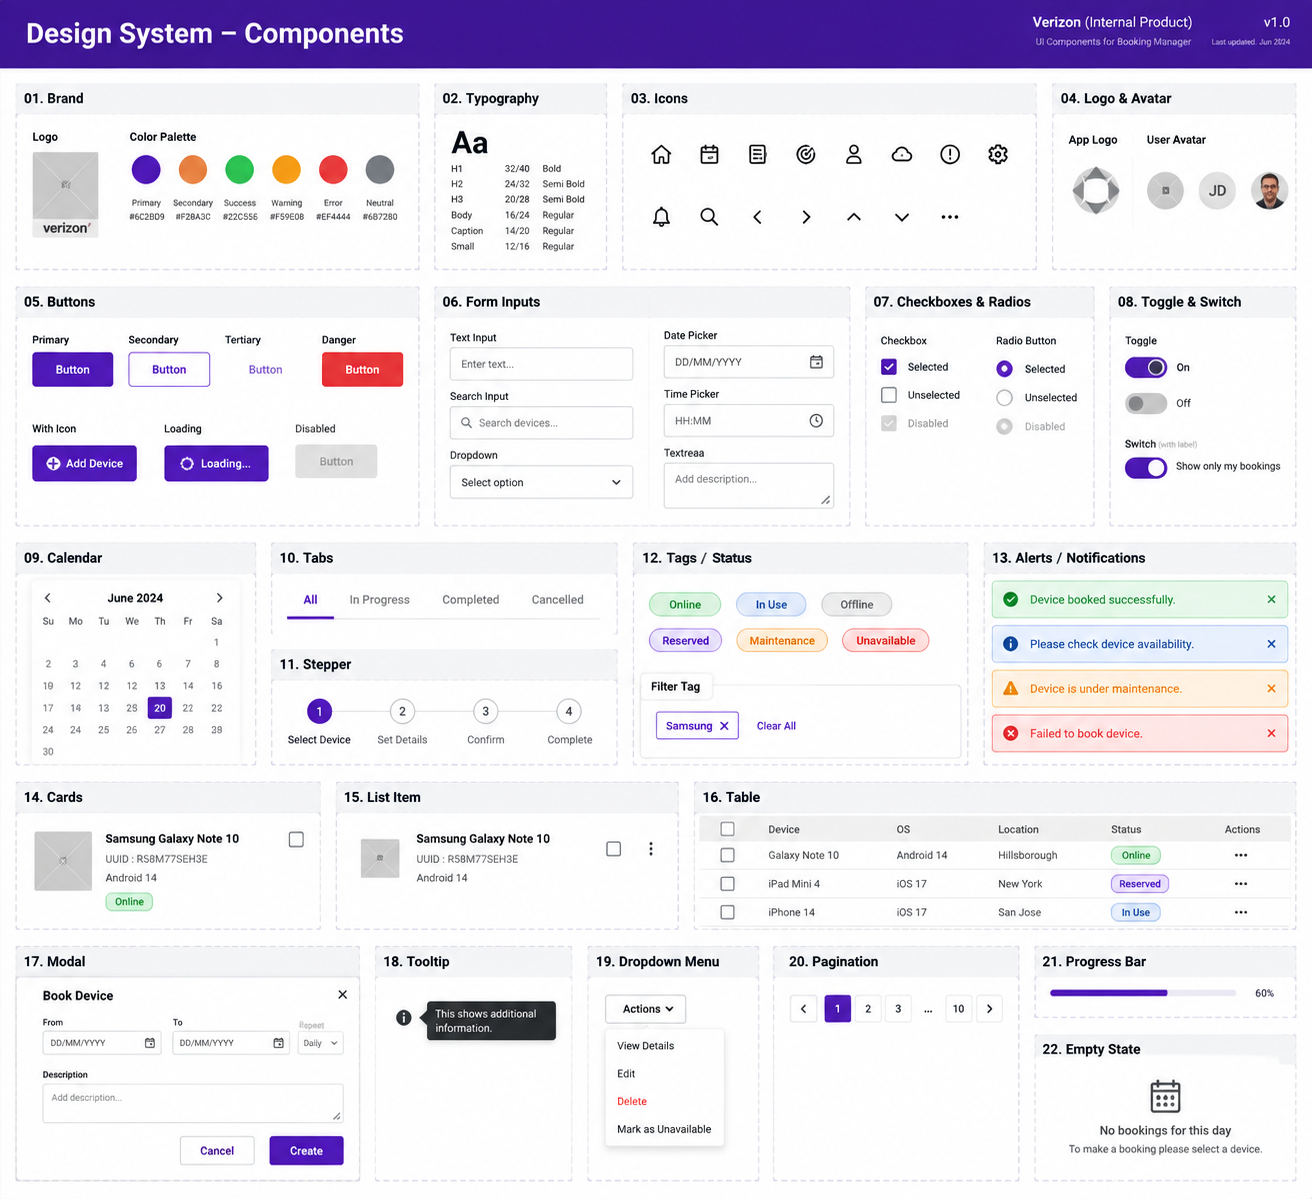This screenshot has height=1199, width=1312.
Task: Check the Unselected checkbox
Action: [889, 395]
